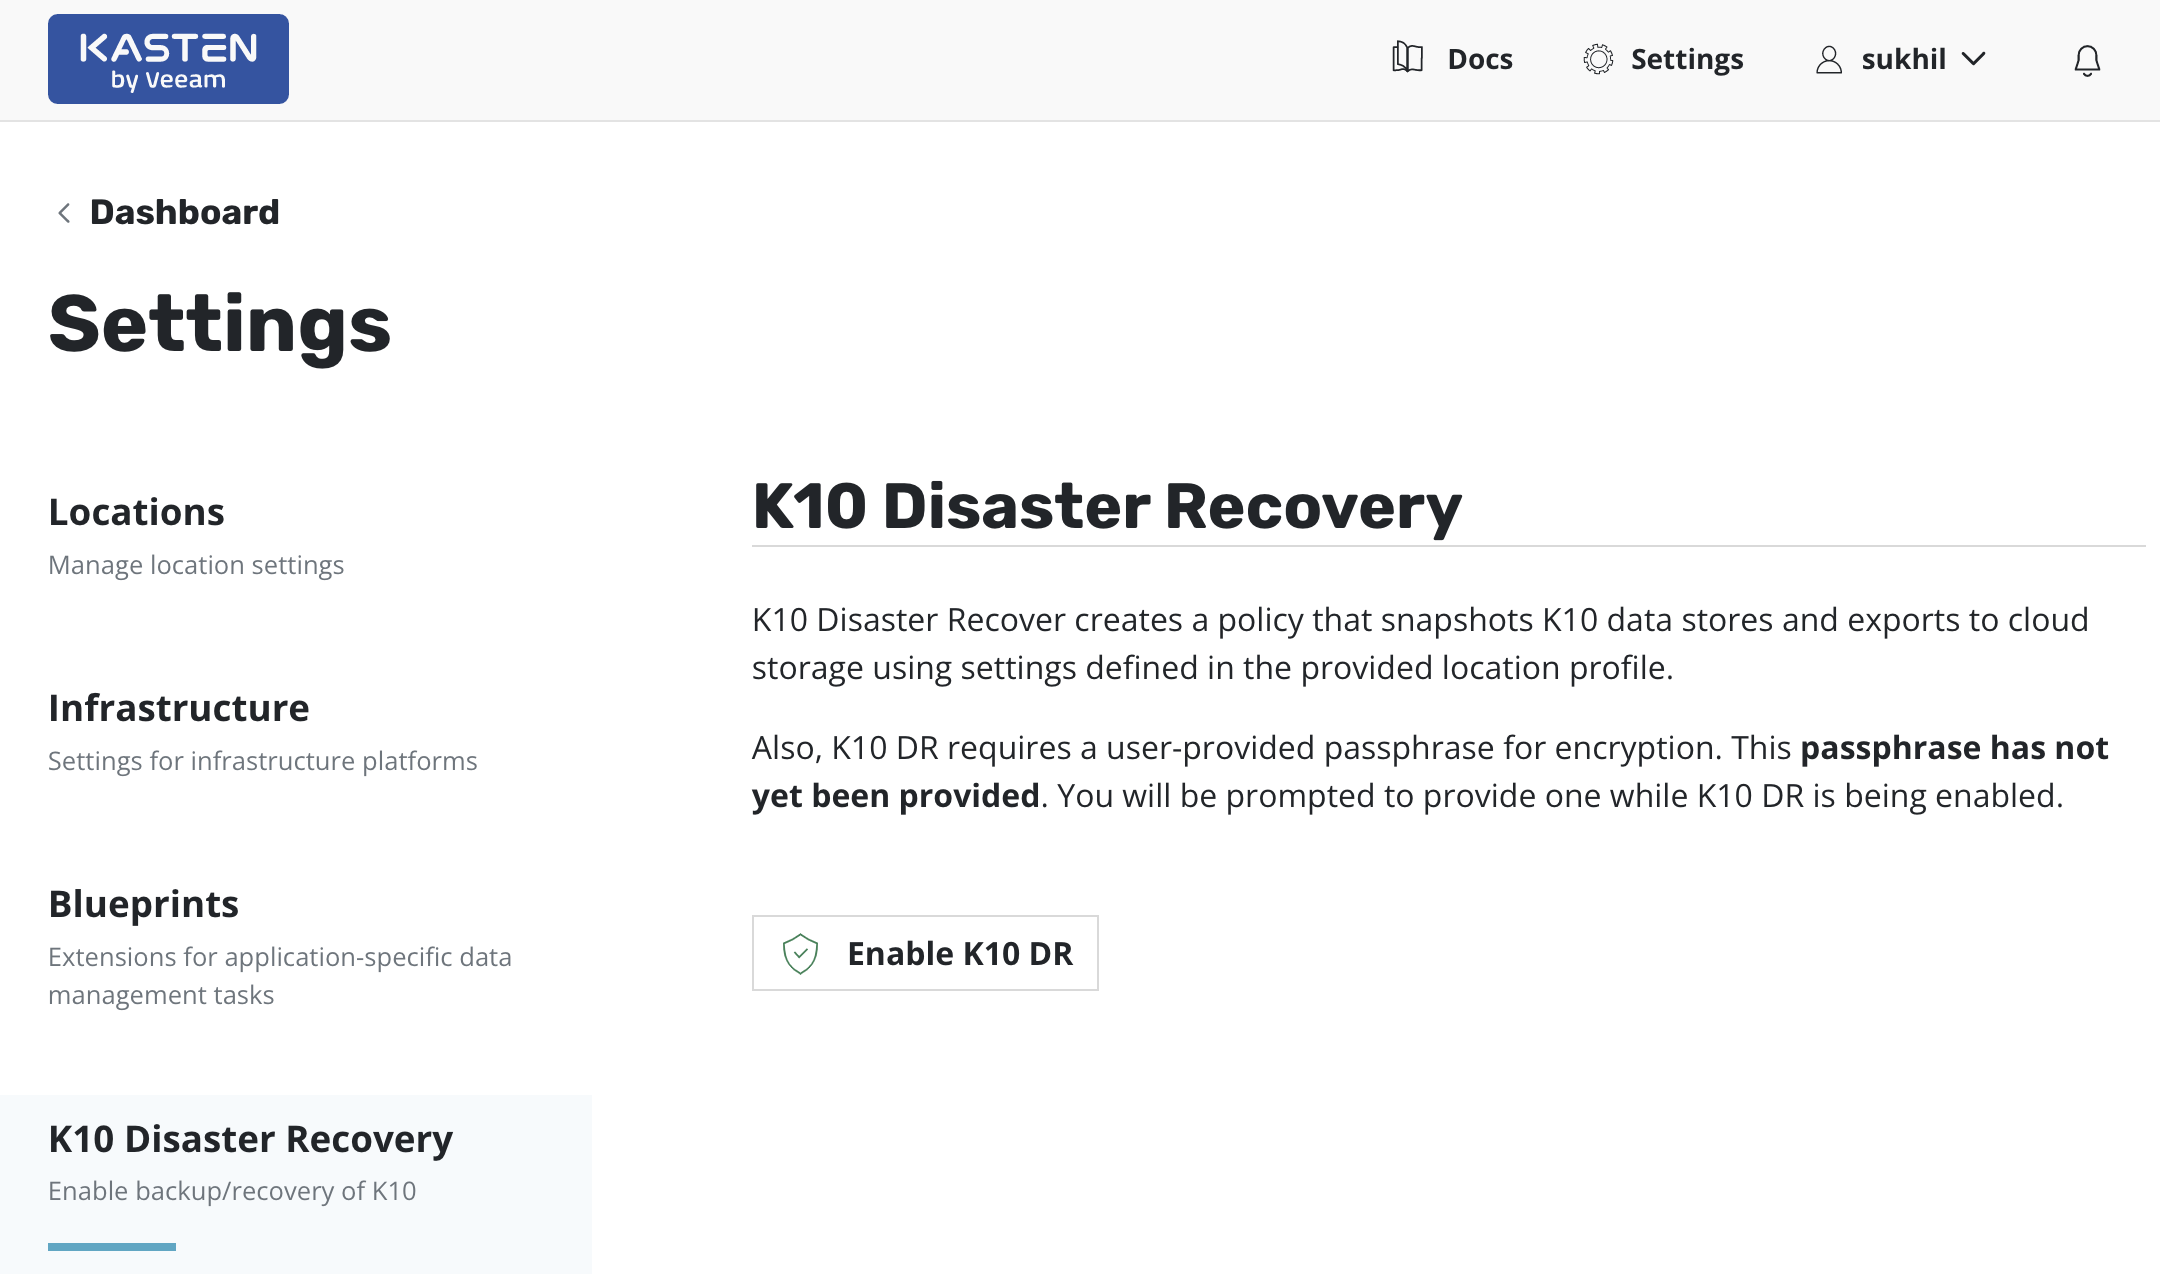Open the Blueprints settings section
Screen dimensions: 2160x1274
(143, 904)
